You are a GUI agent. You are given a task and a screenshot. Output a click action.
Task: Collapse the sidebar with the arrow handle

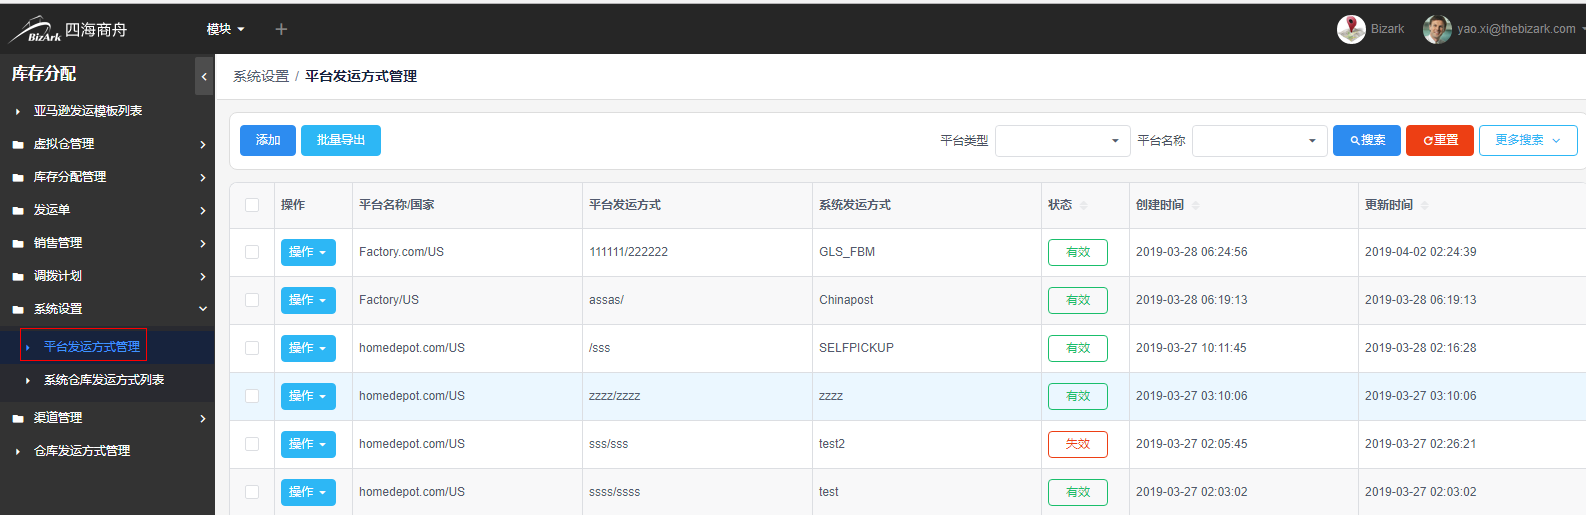tap(204, 76)
